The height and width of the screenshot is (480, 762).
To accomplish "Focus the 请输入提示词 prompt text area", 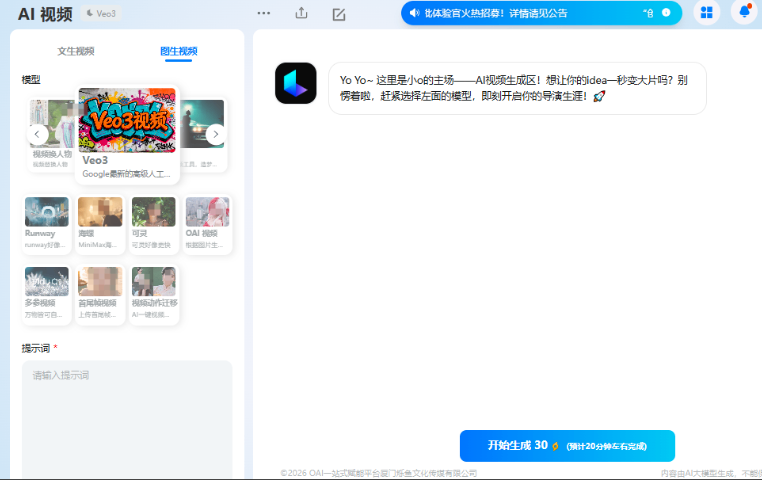I will coord(127,419).
